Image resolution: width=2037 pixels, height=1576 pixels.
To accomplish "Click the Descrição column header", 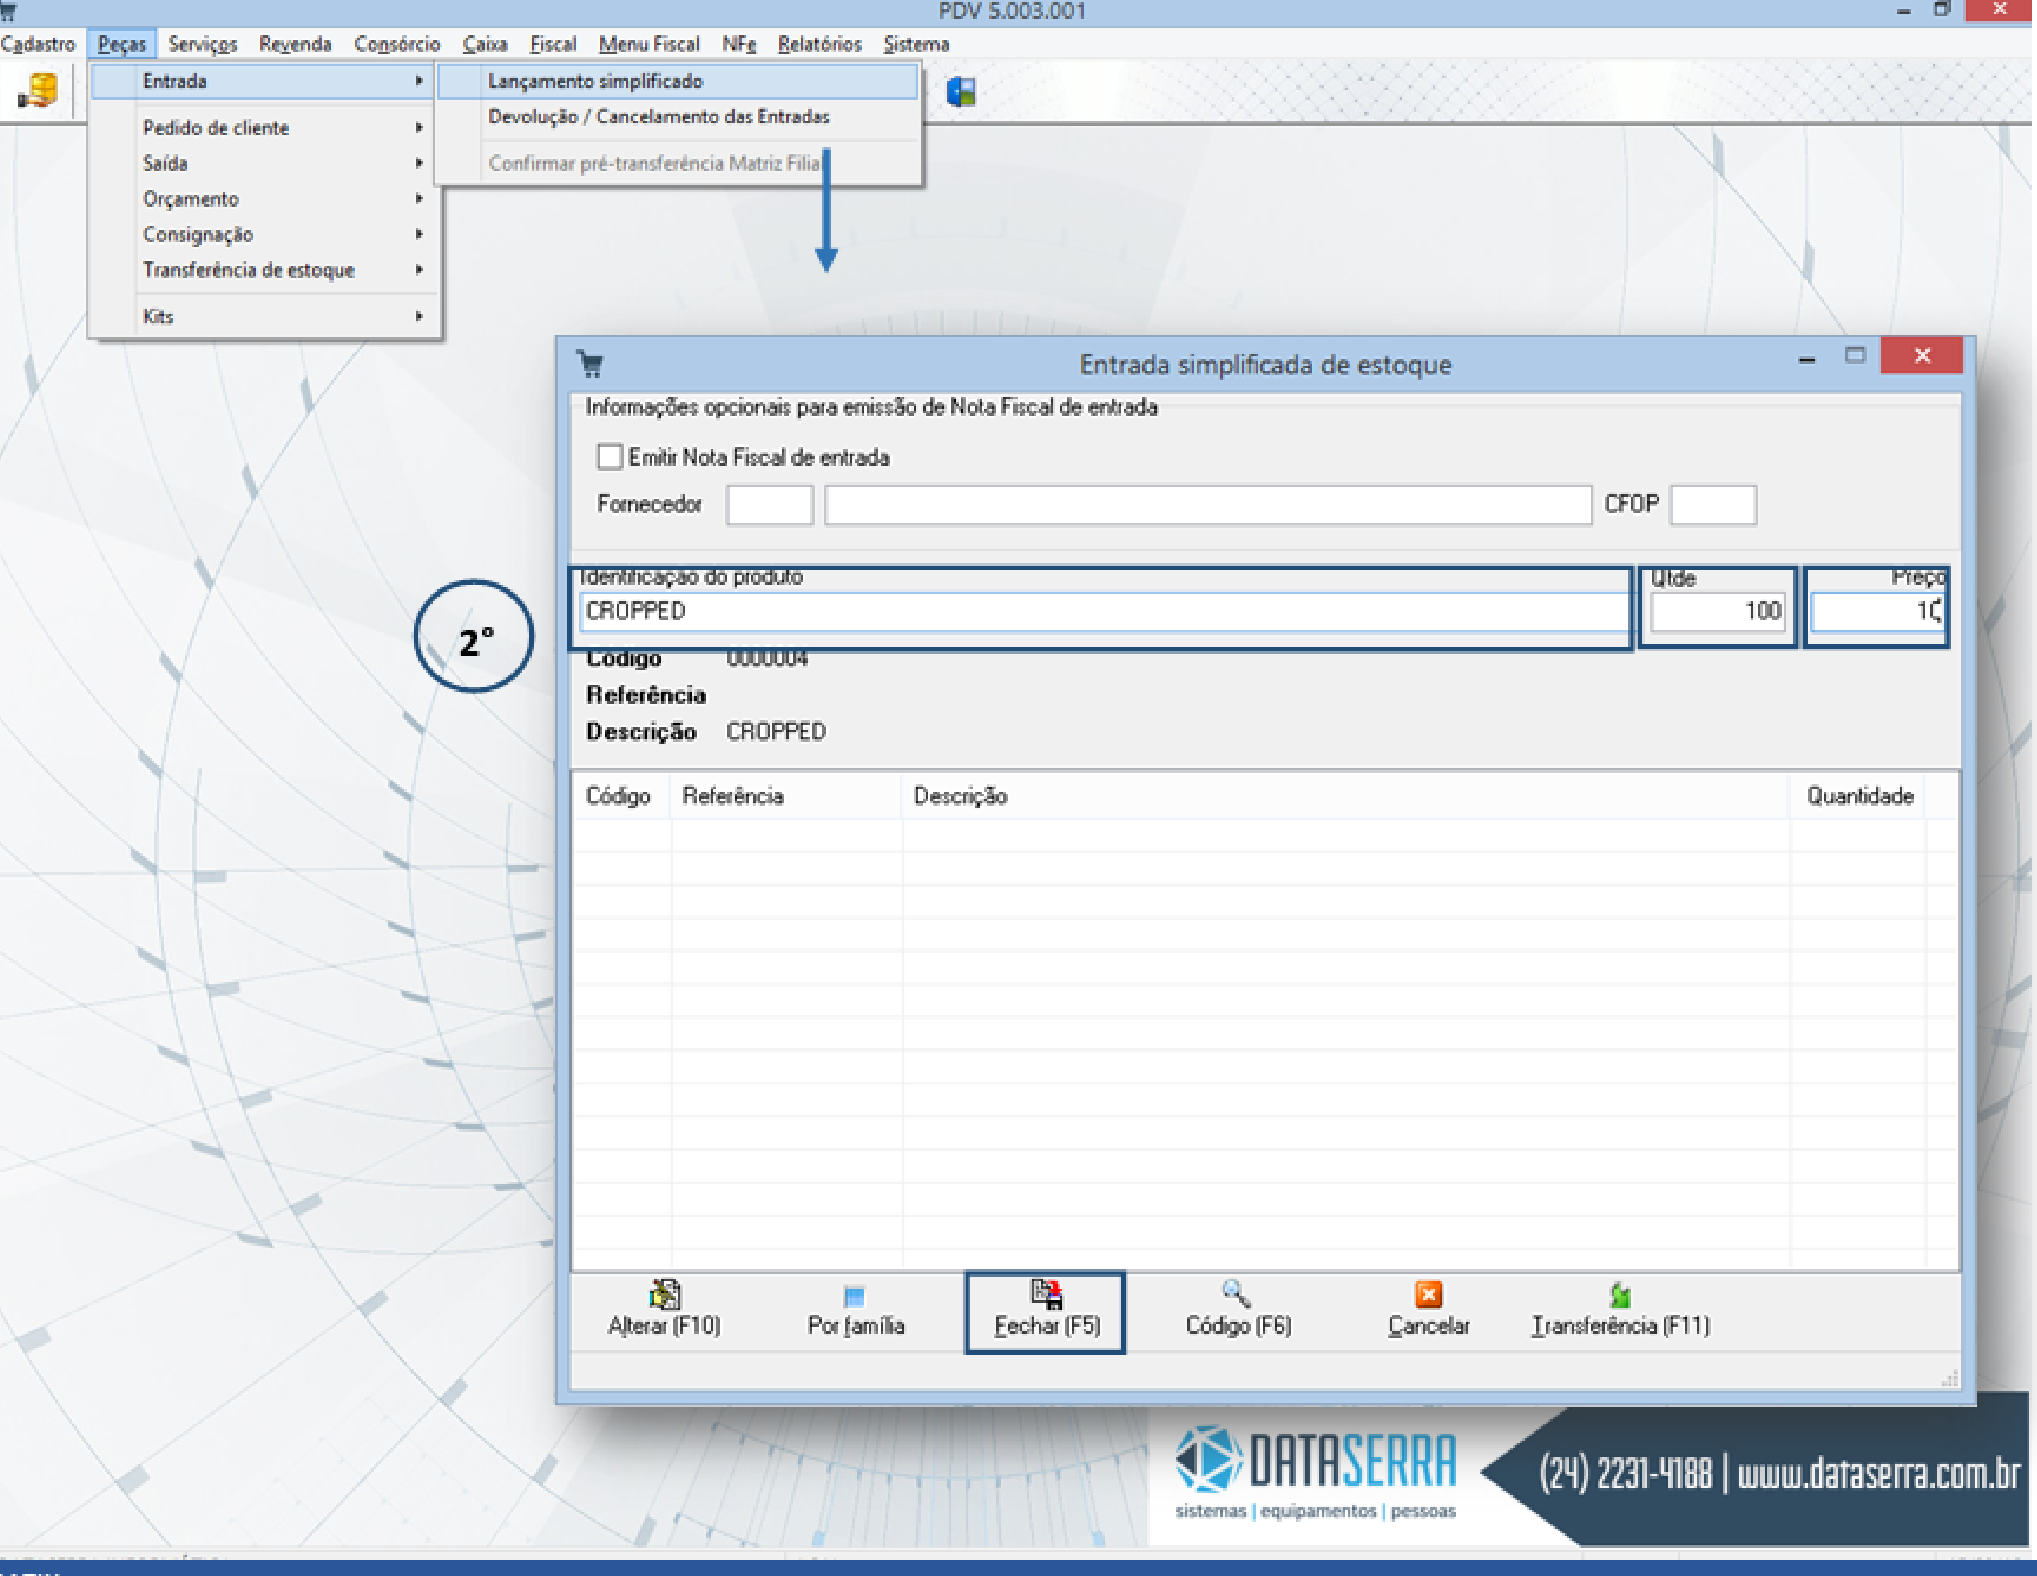I will point(960,796).
